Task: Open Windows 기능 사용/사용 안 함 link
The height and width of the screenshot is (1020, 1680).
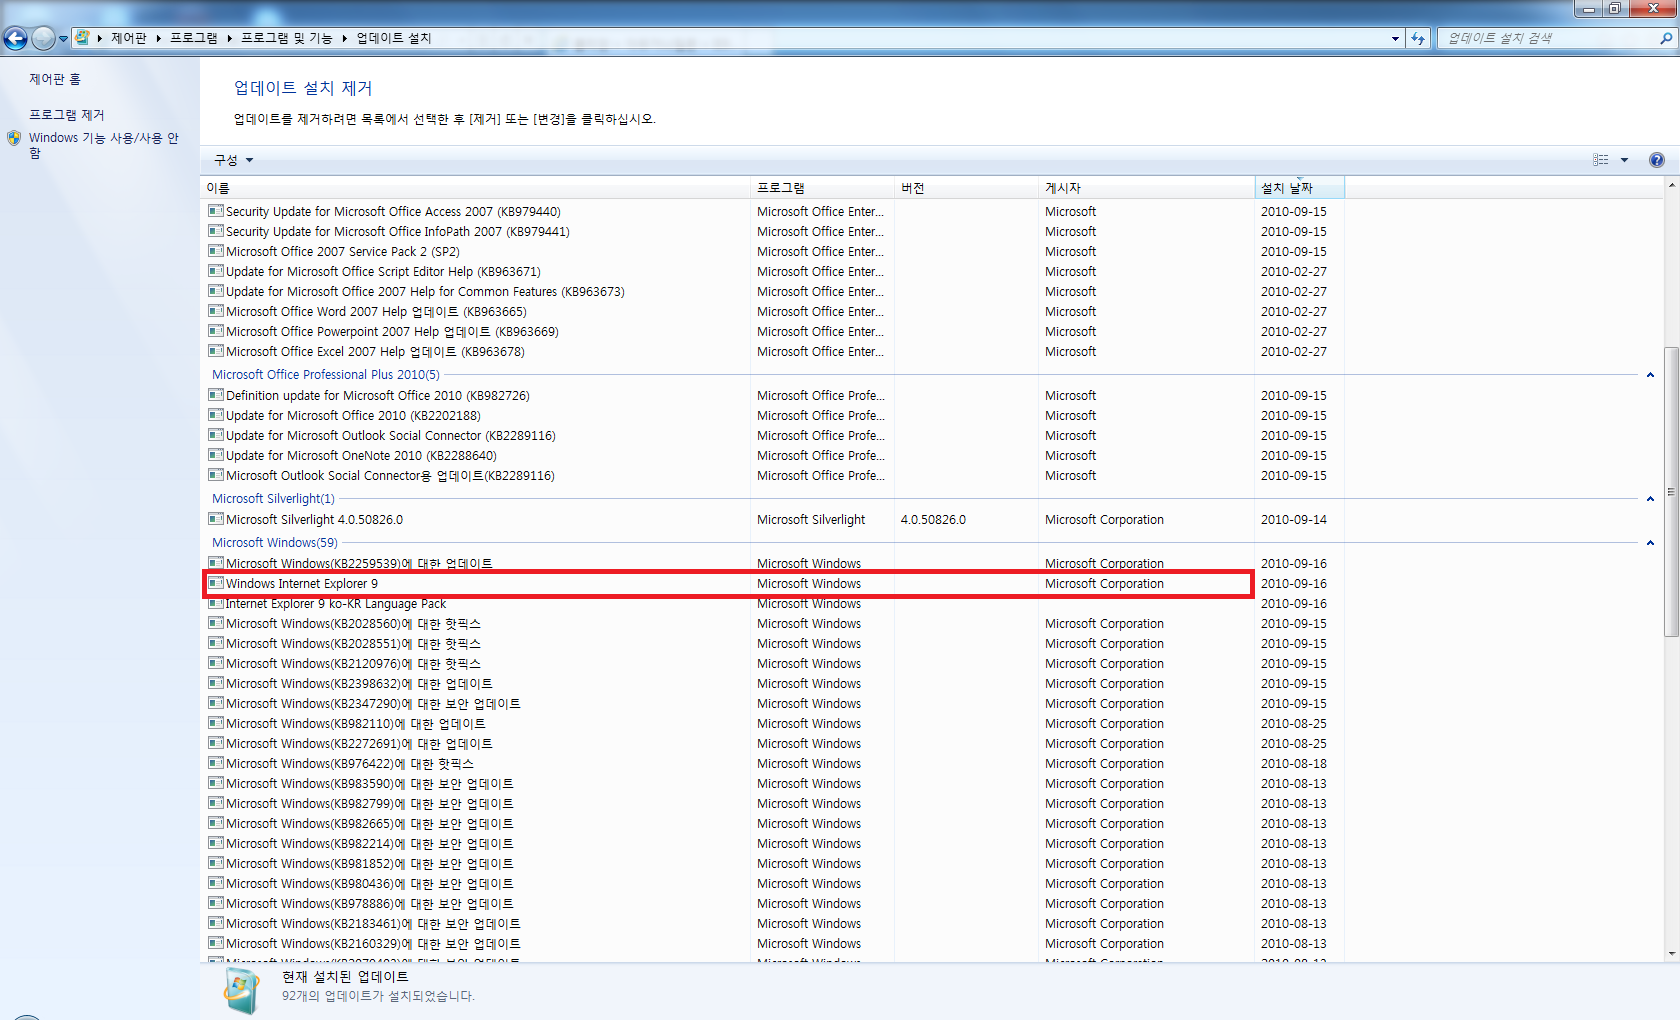Action: pyautogui.click(x=104, y=145)
